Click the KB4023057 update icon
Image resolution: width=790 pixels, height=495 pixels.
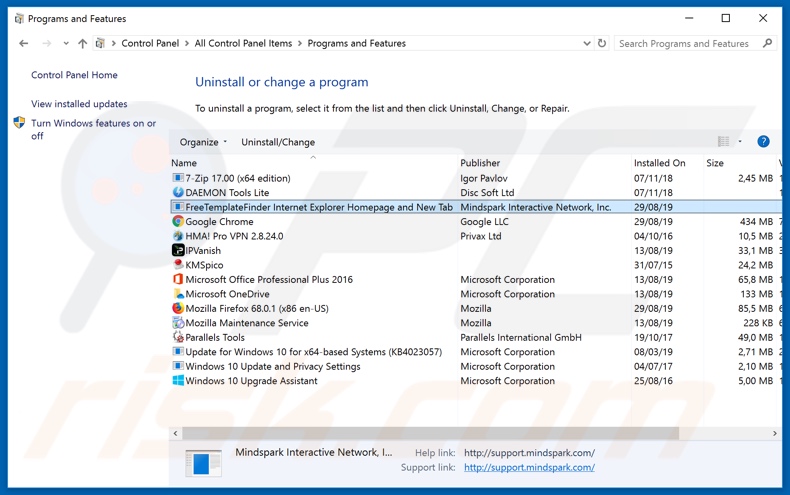[178, 352]
